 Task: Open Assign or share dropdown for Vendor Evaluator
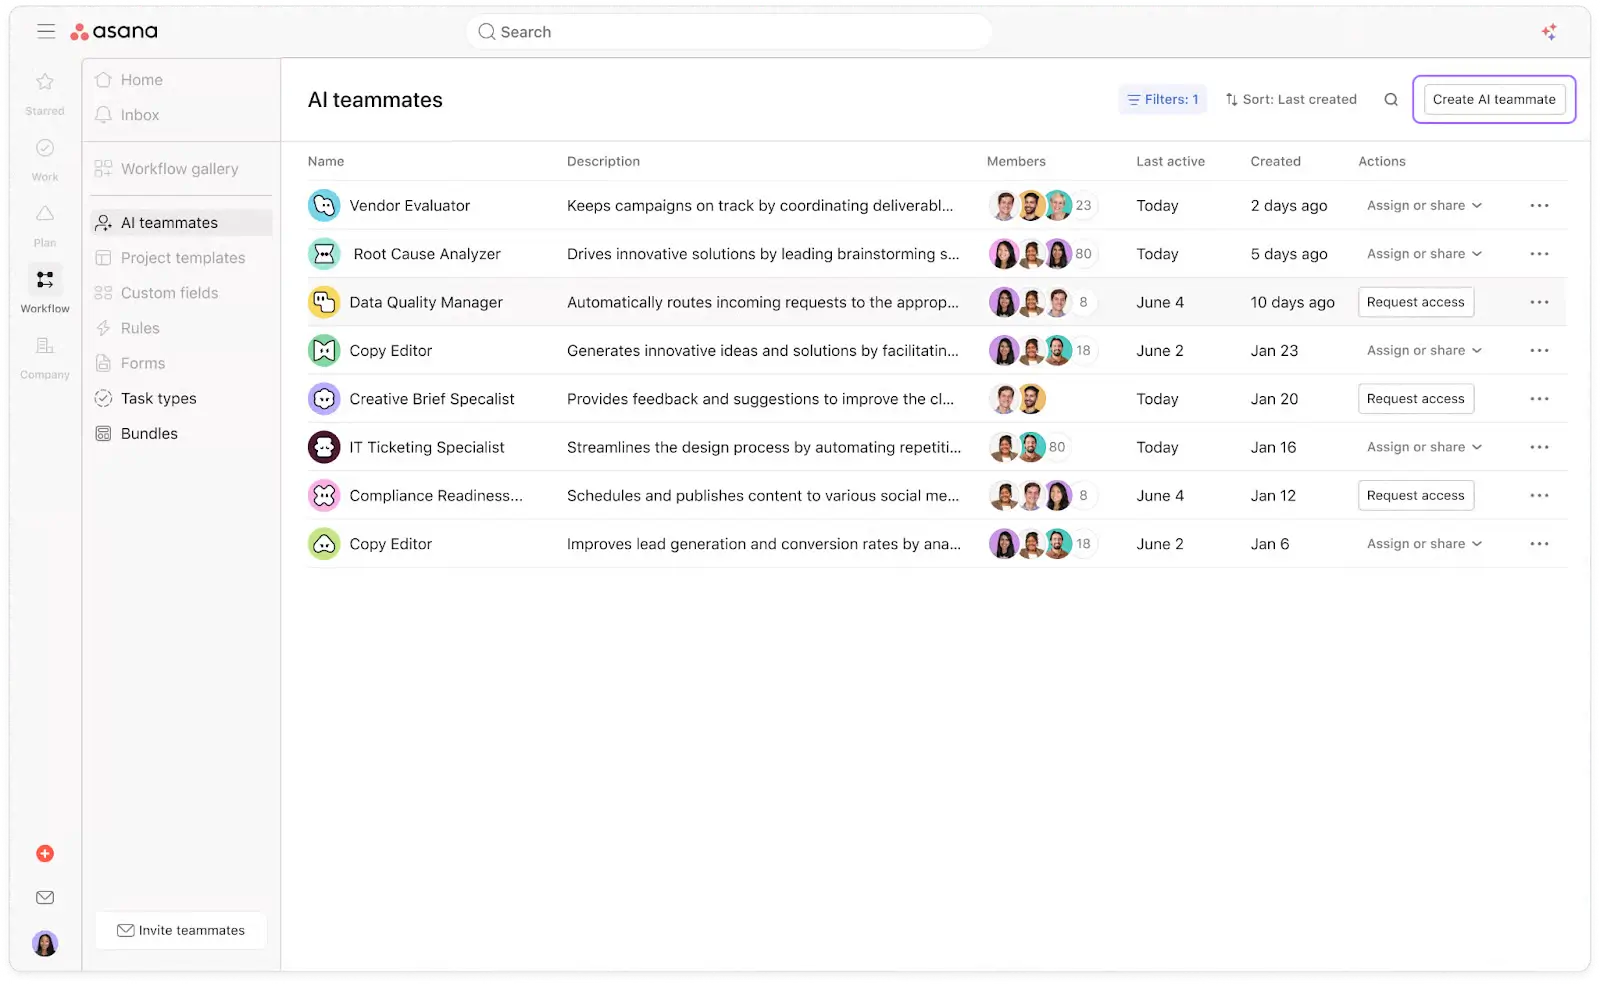(1422, 205)
